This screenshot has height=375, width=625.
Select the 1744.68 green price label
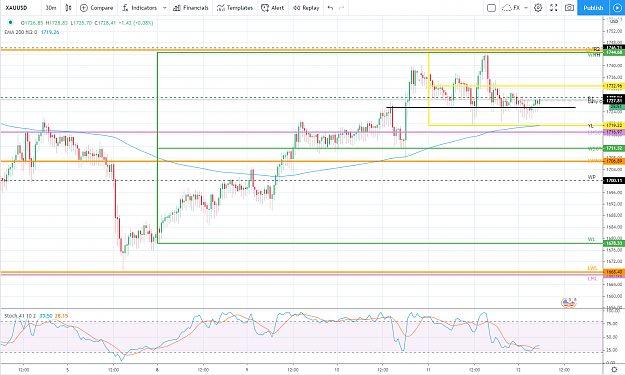tap(614, 52)
